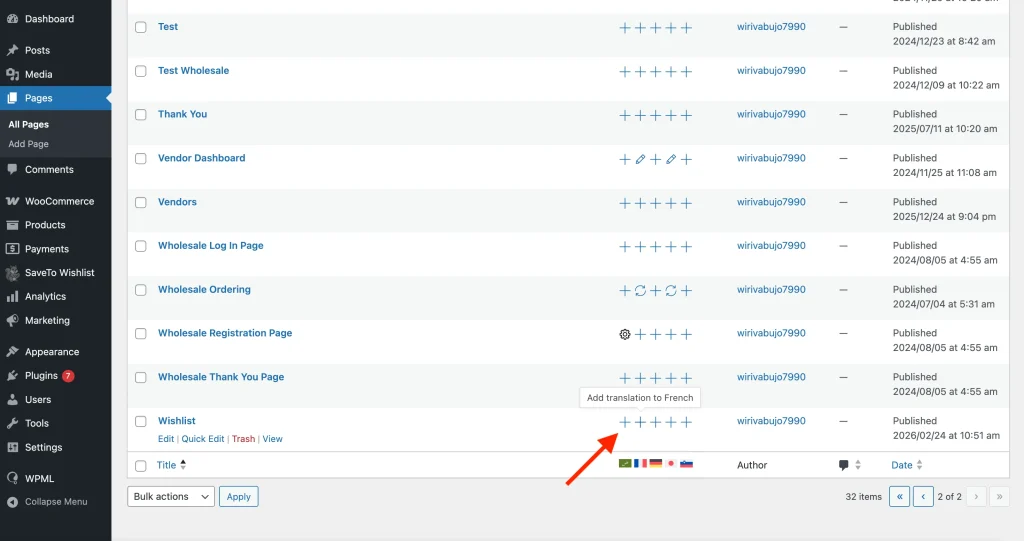Click the '32 items' count text
1024x541 pixels.
click(x=863, y=497)
